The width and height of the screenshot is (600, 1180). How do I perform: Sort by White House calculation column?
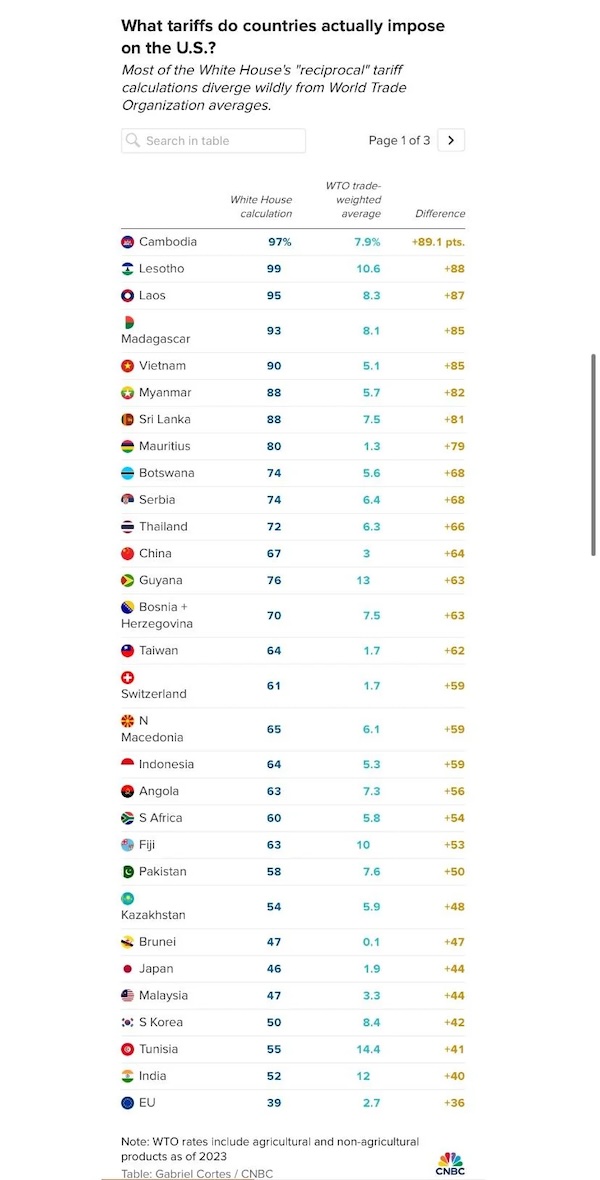(261, 207)
